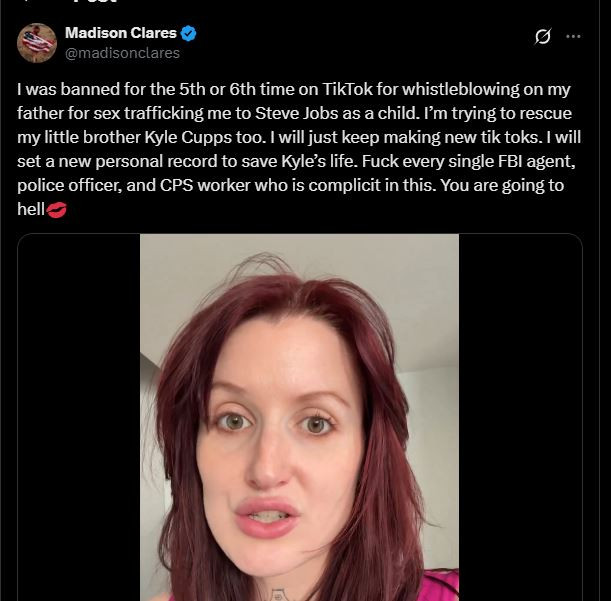
Task: Click the blue verified badge
Action: click(x=189, y=33)
